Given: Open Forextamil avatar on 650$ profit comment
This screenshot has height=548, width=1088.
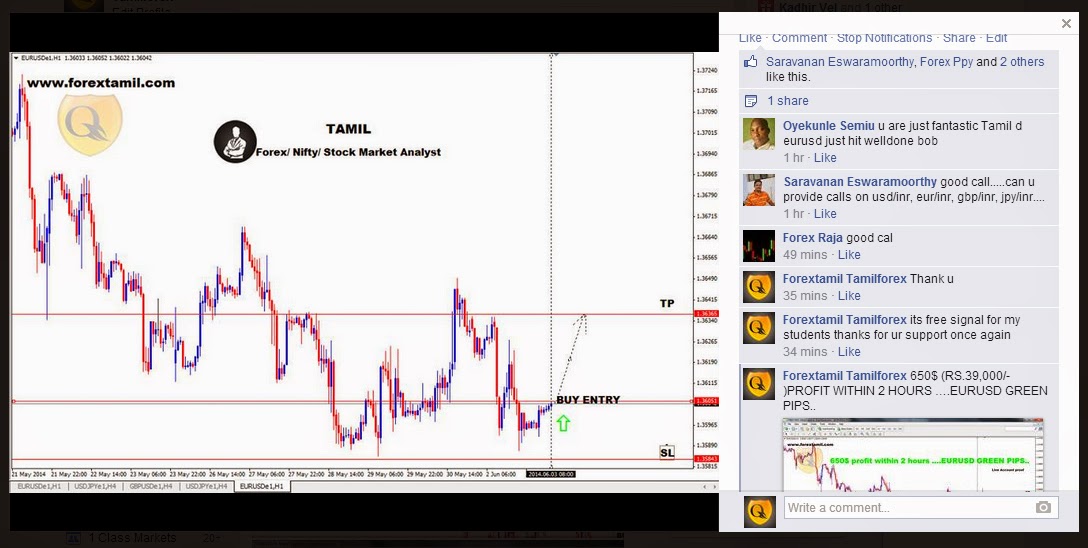Looking at the screenshot, I should tap(759, 384).
